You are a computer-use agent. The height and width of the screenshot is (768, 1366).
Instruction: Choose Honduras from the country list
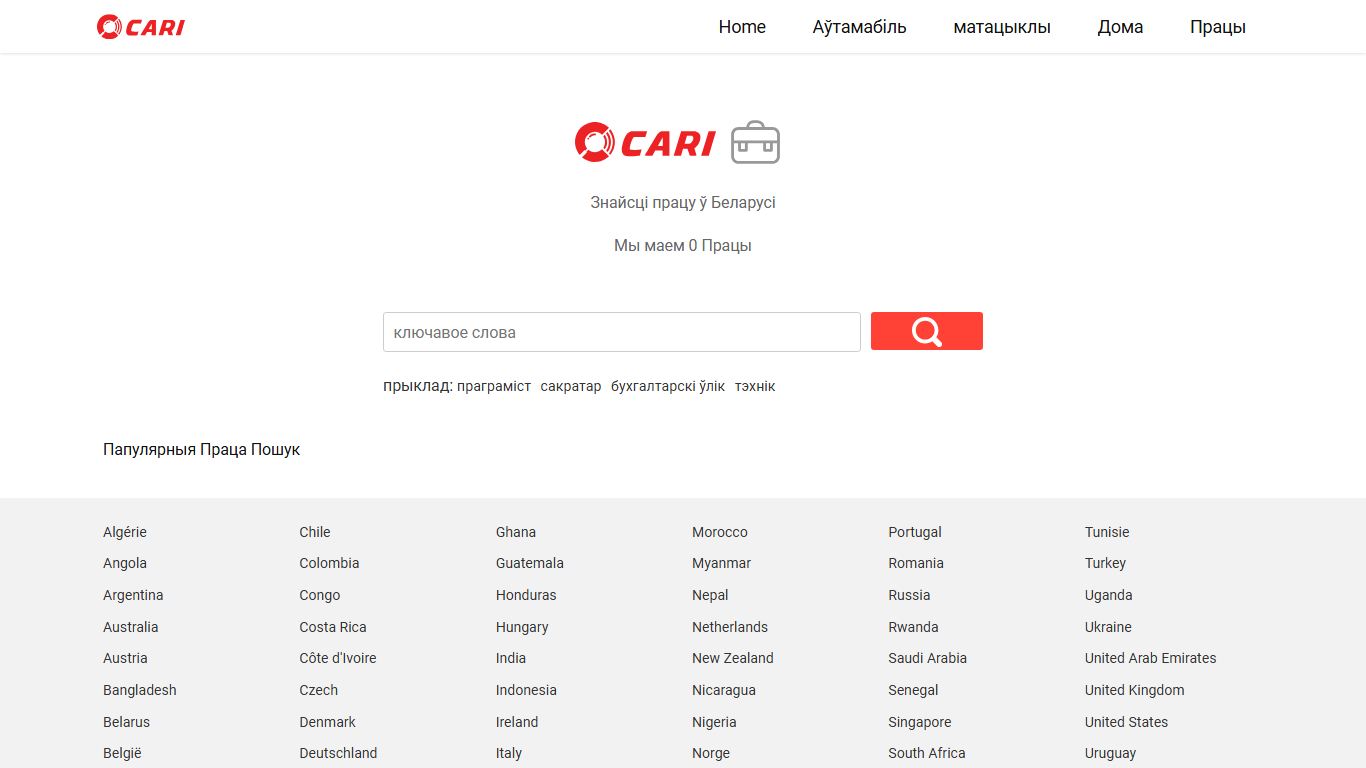(526, 595)
